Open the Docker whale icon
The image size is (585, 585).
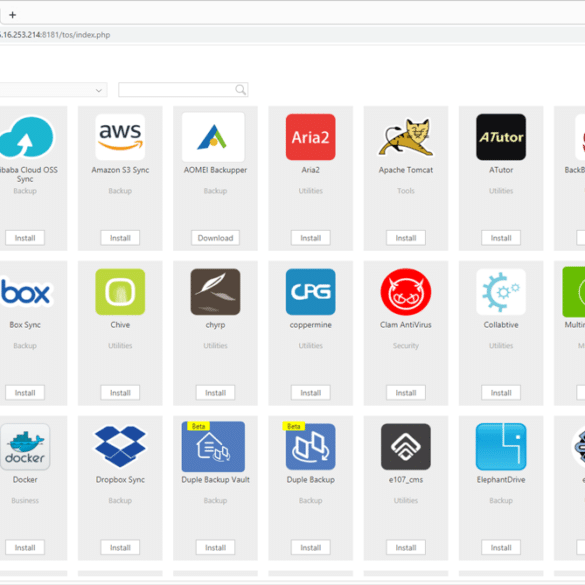pos(25,447)
